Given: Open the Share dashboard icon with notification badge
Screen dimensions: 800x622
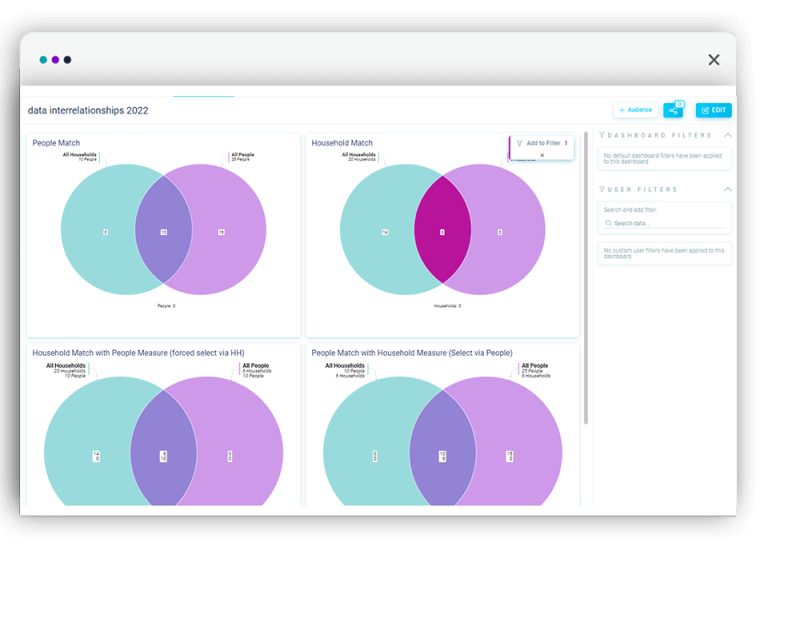Looking at the screenshot, I should pos(672,109).
